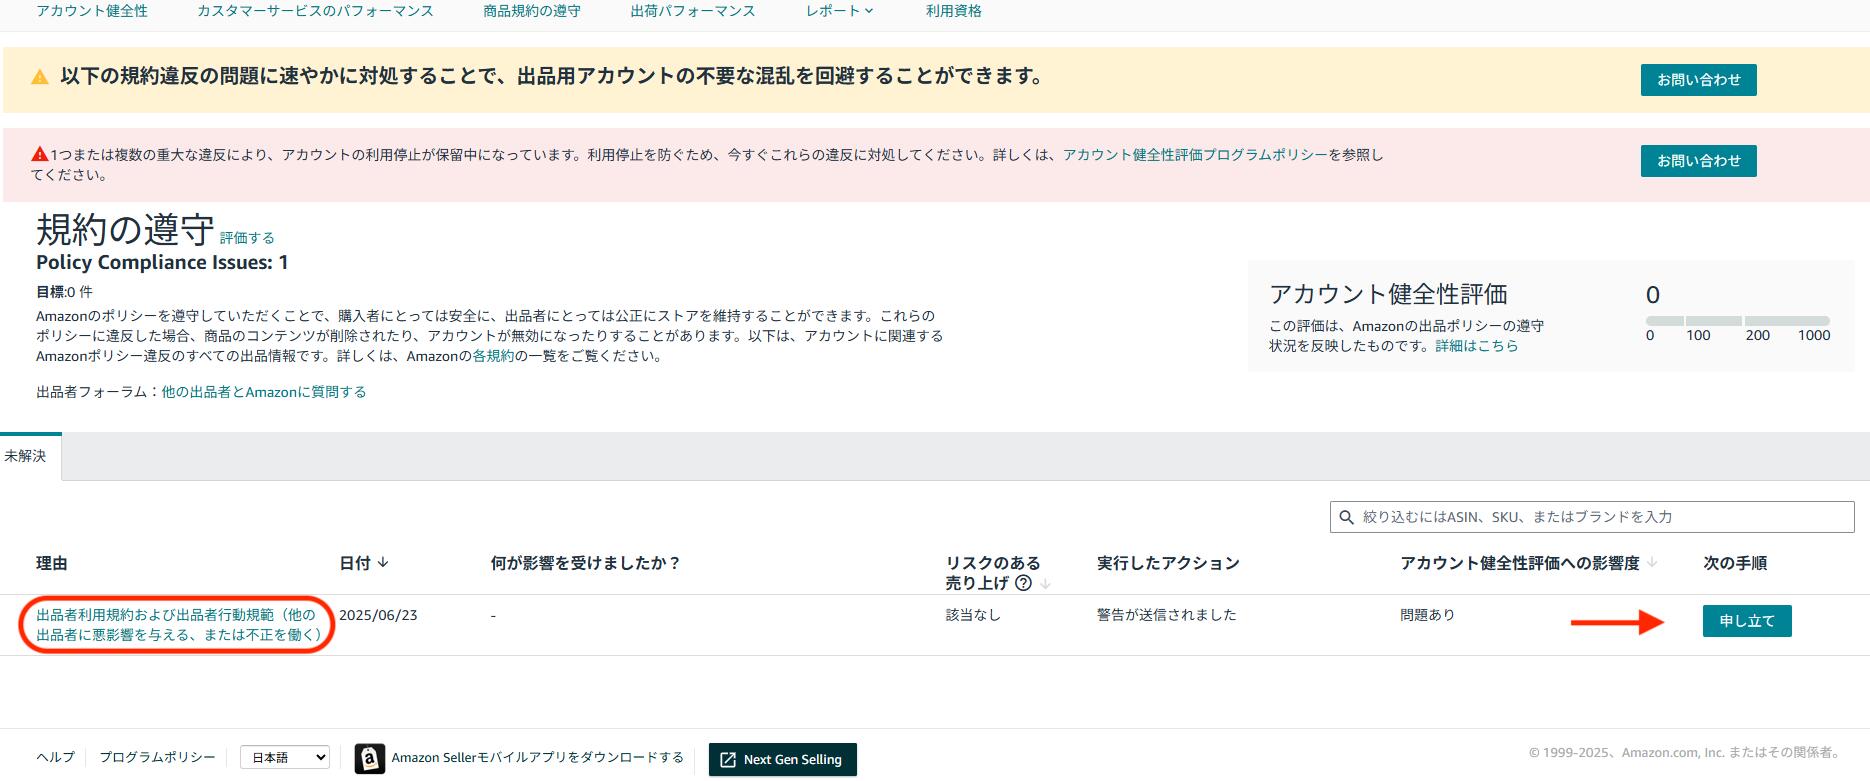The image size is (1870, 781).
Task: Click お問い合わせ button in yellow banner
Action: (1698, 80)
